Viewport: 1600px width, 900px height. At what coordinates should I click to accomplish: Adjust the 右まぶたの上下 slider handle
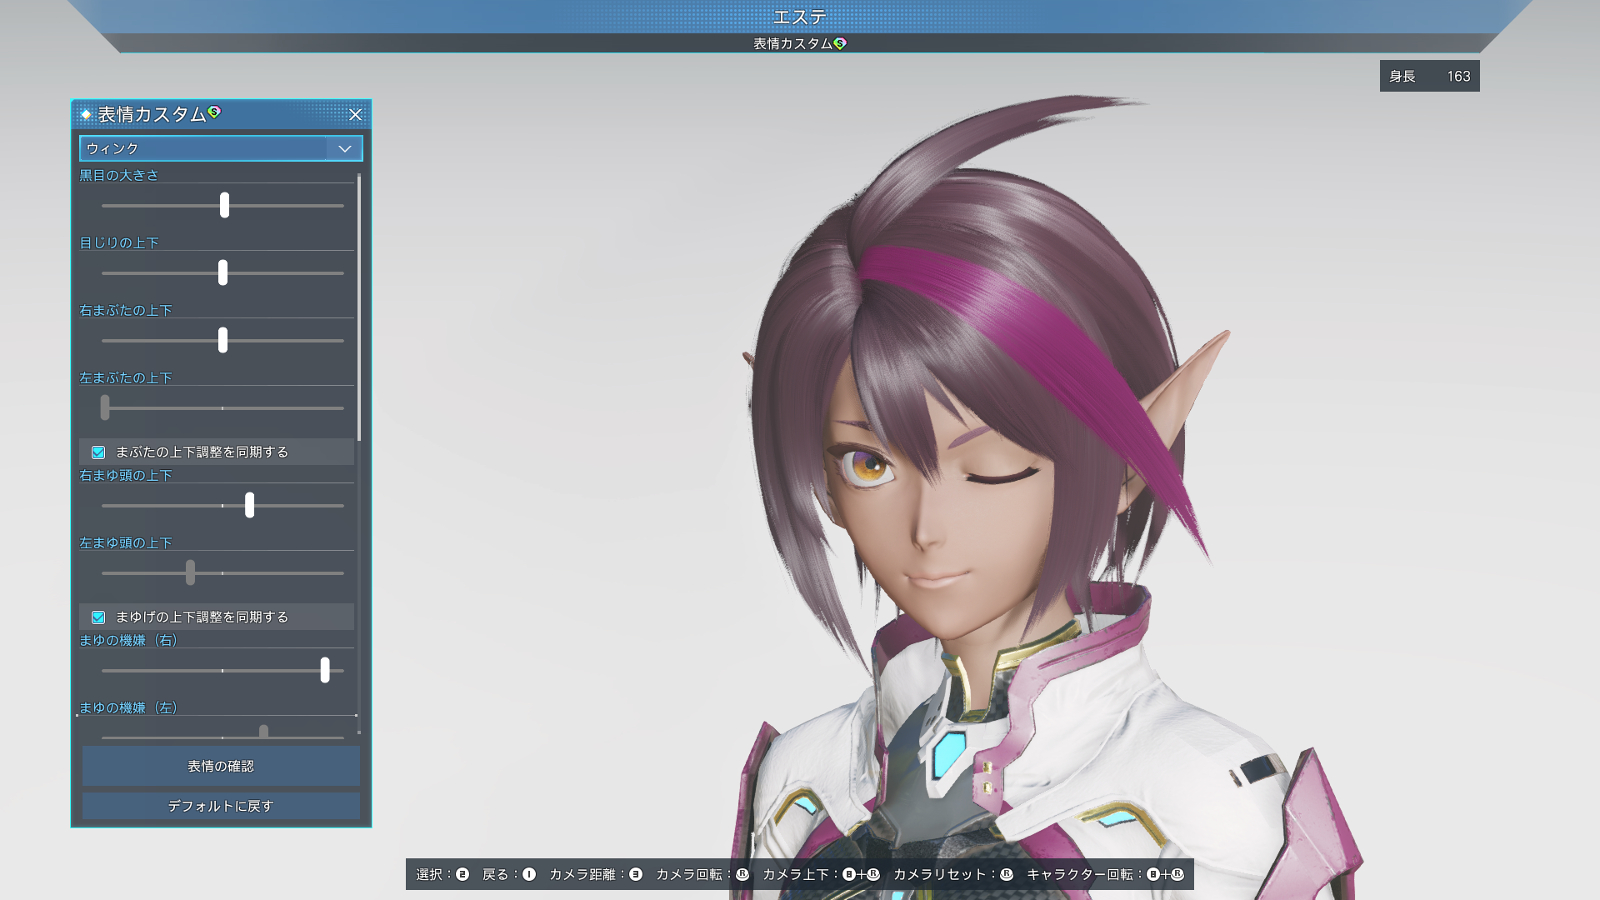223,340
